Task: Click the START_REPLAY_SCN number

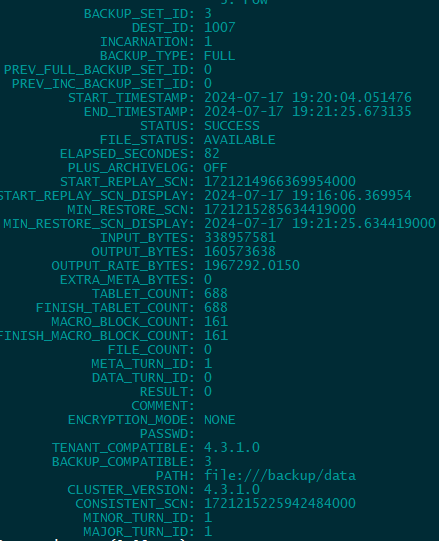Action: point(280,181)
